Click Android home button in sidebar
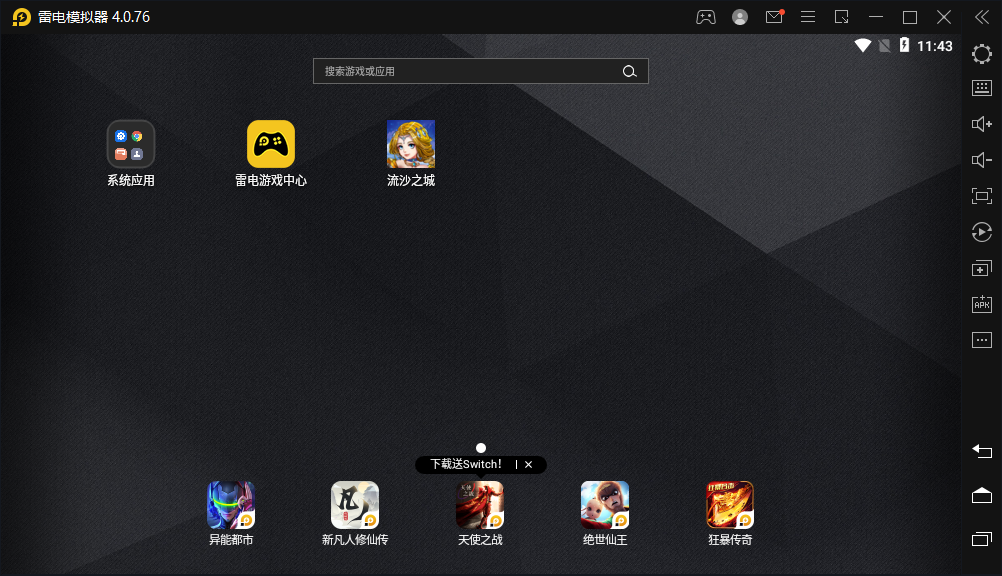Viewport: 1002px width, 576px height. (x=982, y=495)
